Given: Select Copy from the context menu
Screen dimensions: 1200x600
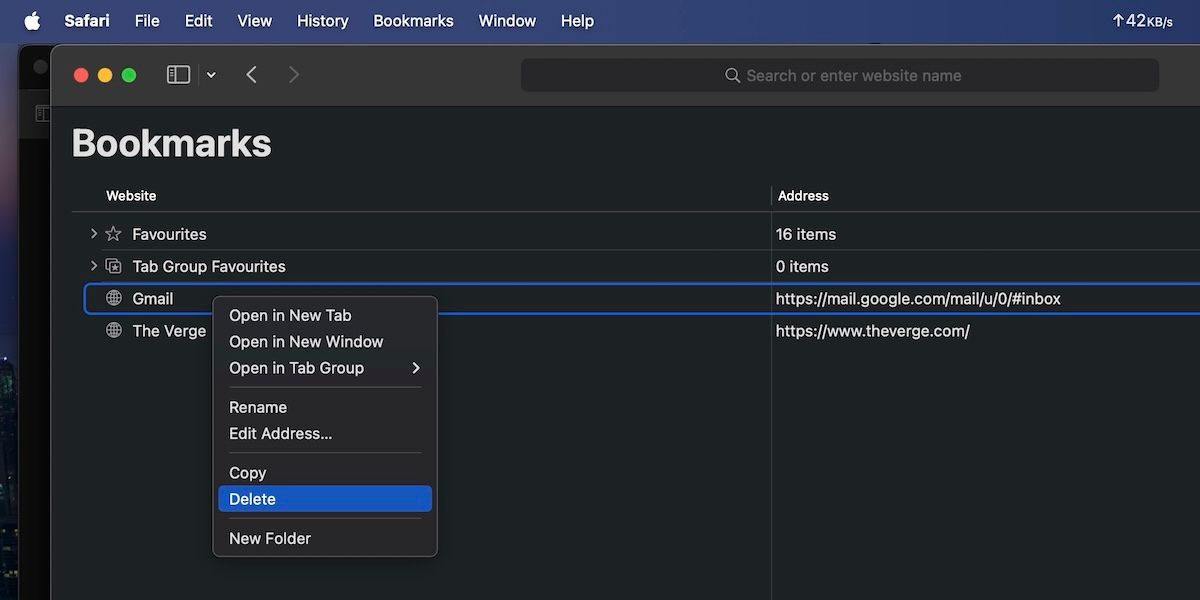Looking at the screenshot, I should click(247, 472).
